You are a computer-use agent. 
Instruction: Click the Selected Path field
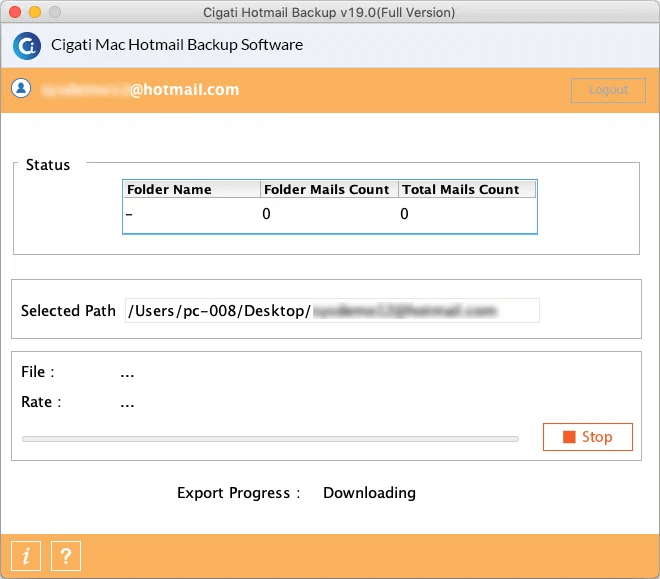point(332,311)
